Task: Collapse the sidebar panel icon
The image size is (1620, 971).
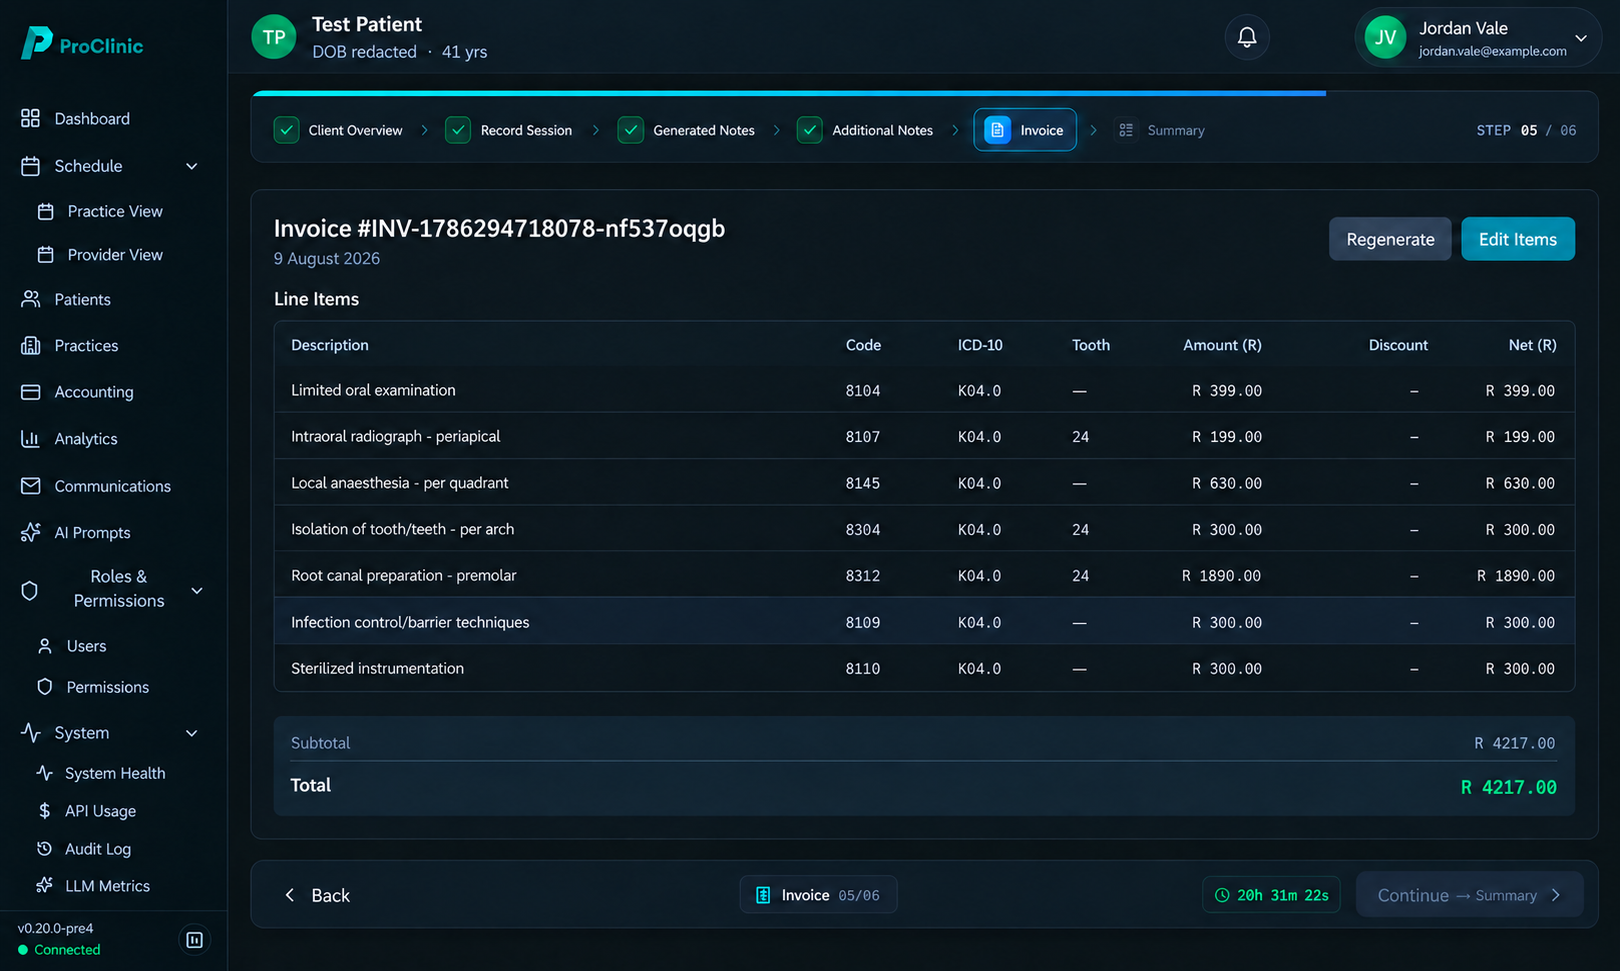Action: coord(195,940)
